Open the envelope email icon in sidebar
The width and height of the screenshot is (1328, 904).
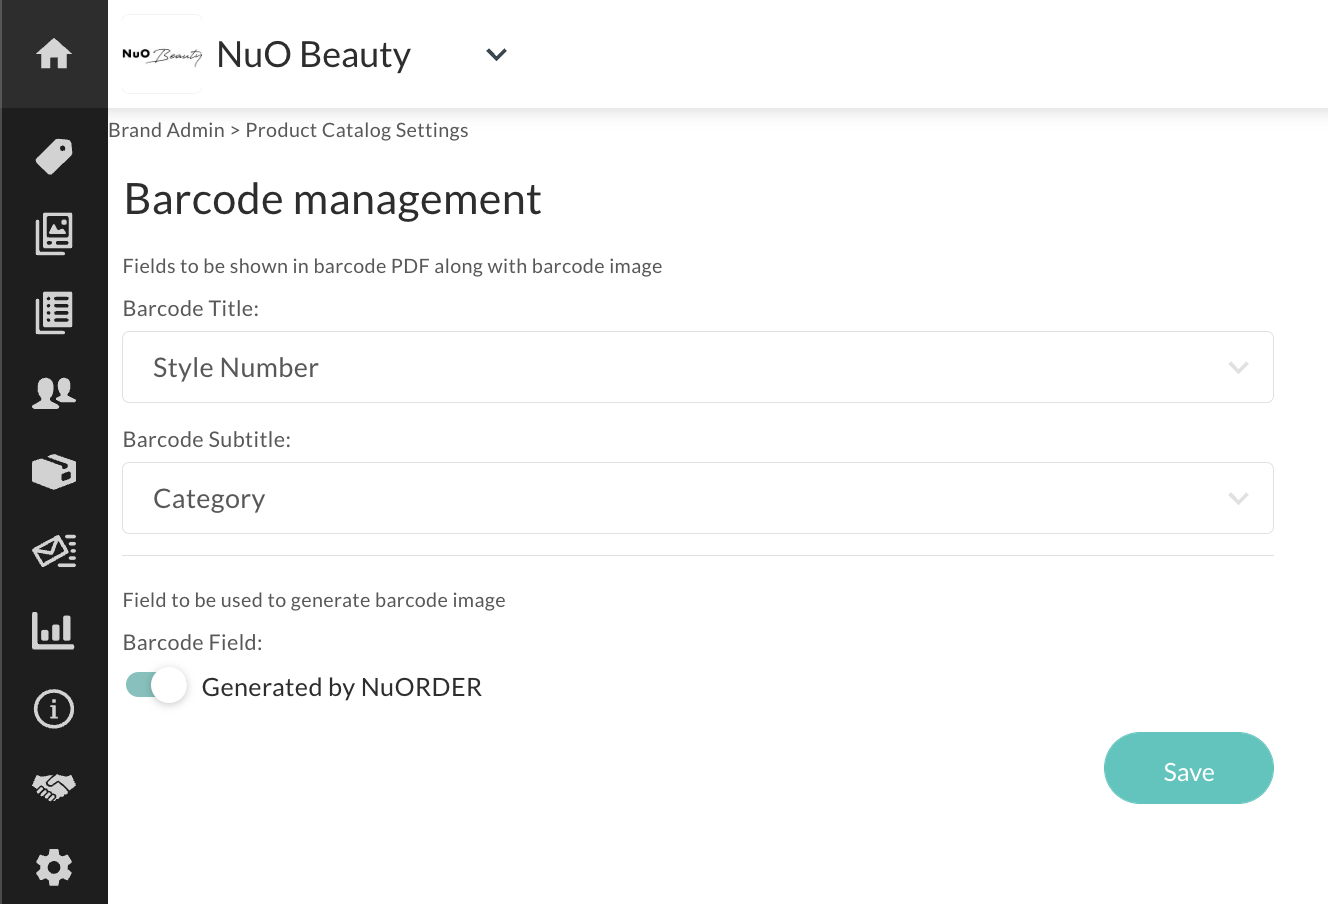pyautogui.click(x=54, y=551)
